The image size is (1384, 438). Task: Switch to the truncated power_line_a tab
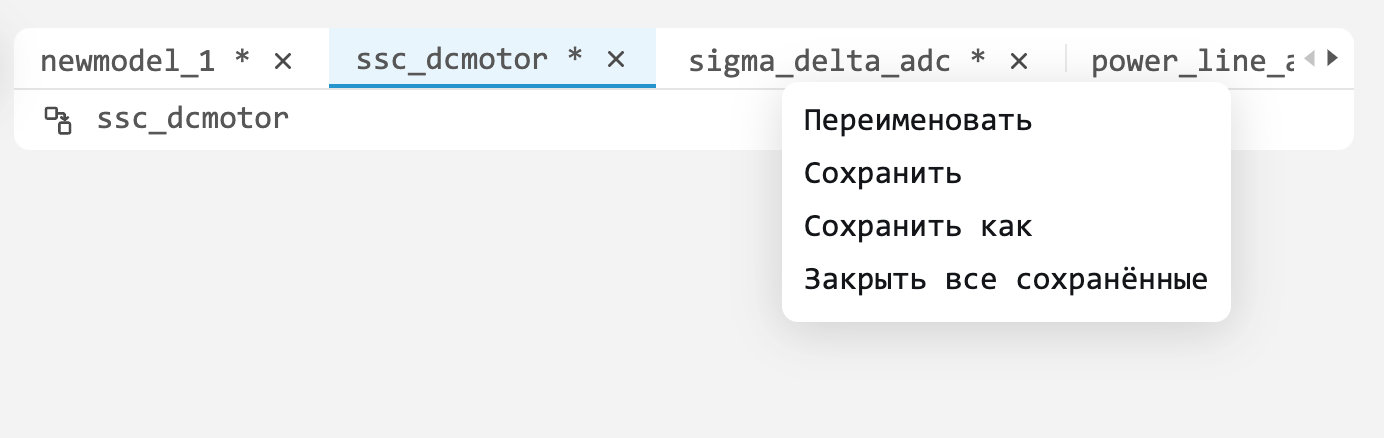[x=1193, y=61]
